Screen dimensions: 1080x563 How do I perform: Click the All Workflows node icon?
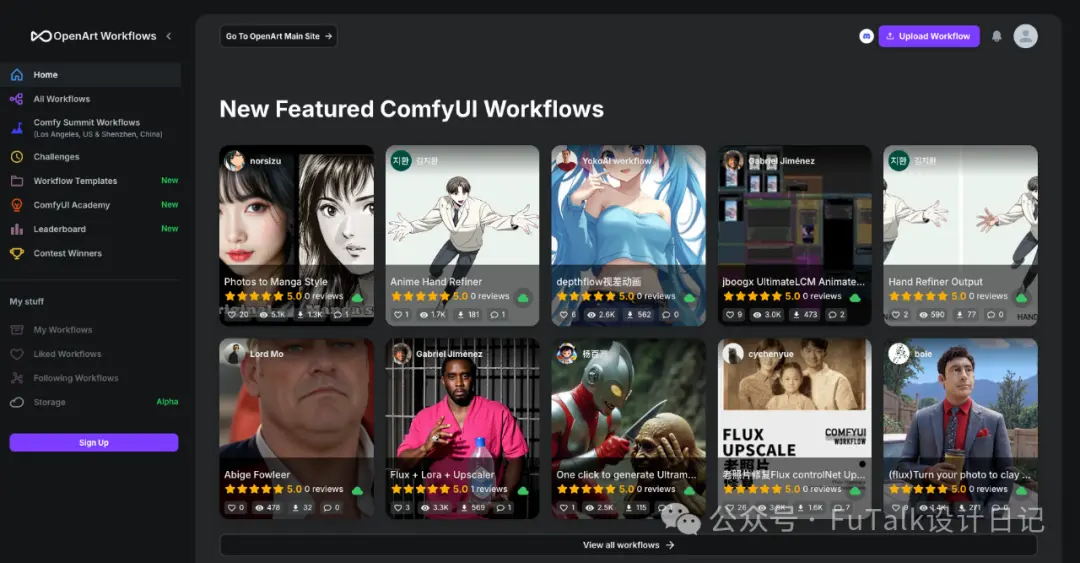click(x=17, y=99)
